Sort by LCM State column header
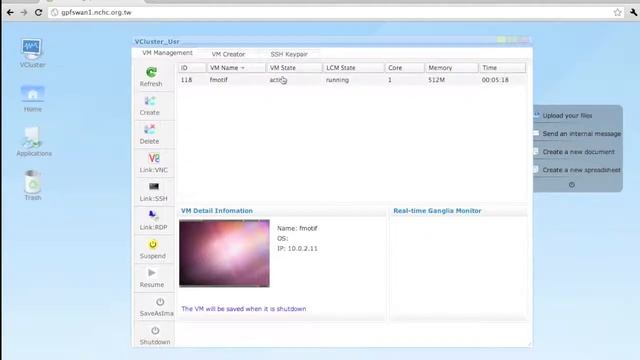640x360 pixels. pyautogui.click(x=353, y=68)
